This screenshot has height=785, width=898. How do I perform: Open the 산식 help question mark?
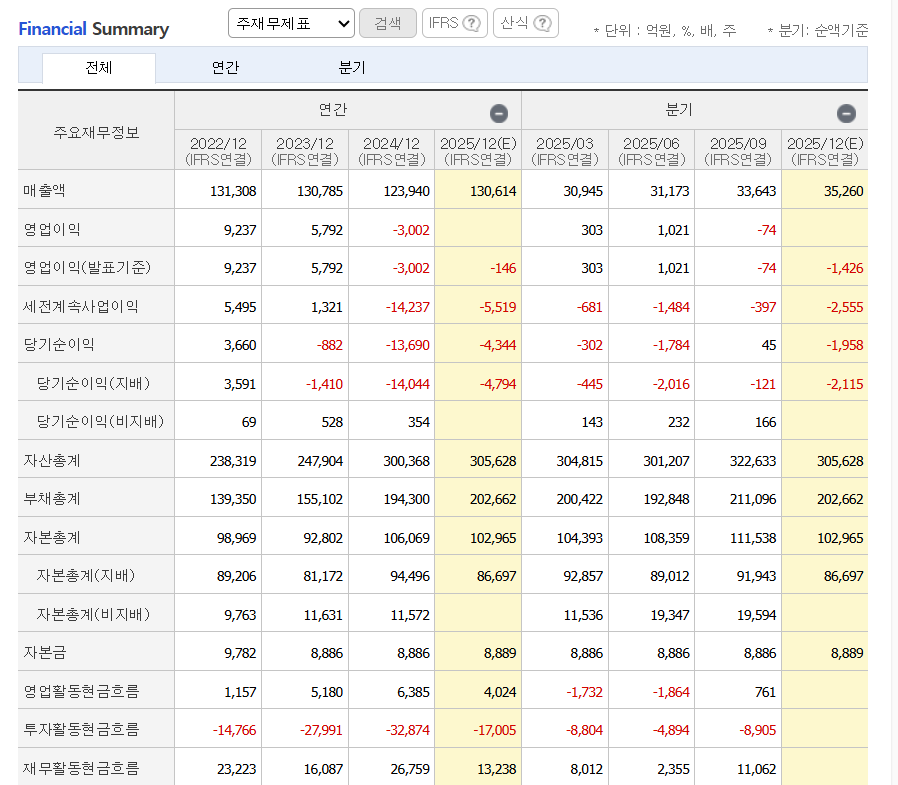(542, 23)
